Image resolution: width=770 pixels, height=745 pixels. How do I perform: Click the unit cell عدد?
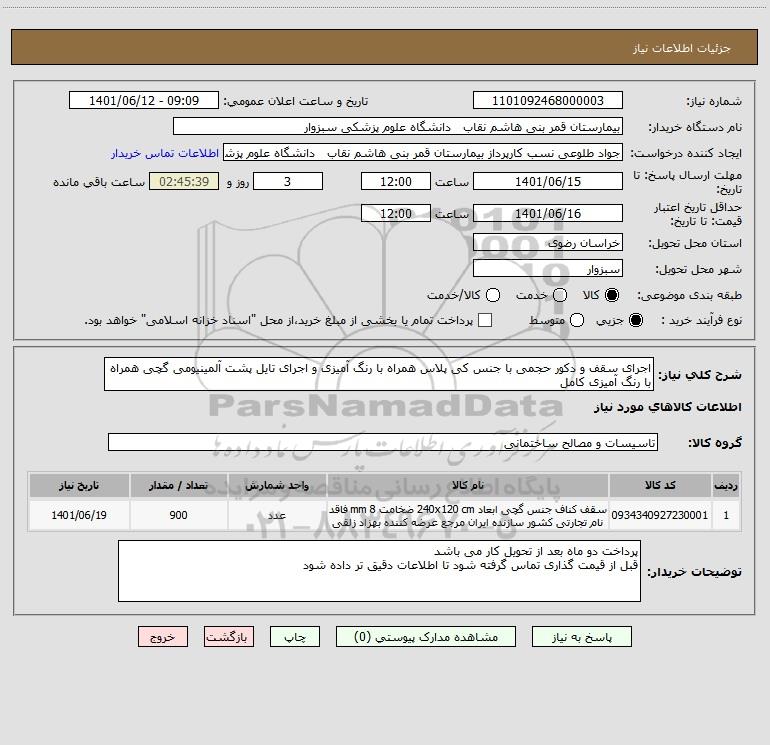(277, 515)
